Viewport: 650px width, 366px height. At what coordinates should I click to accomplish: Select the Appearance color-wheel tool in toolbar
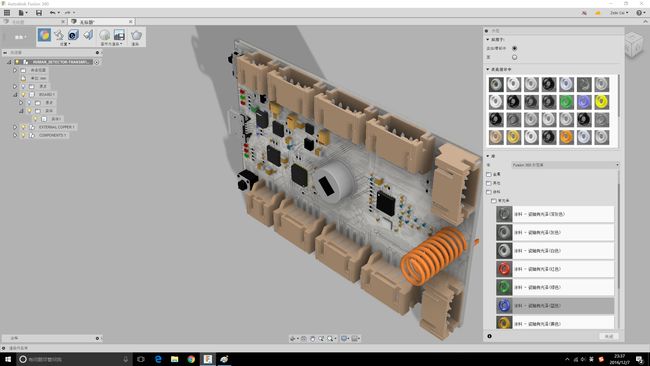point(44,35)
